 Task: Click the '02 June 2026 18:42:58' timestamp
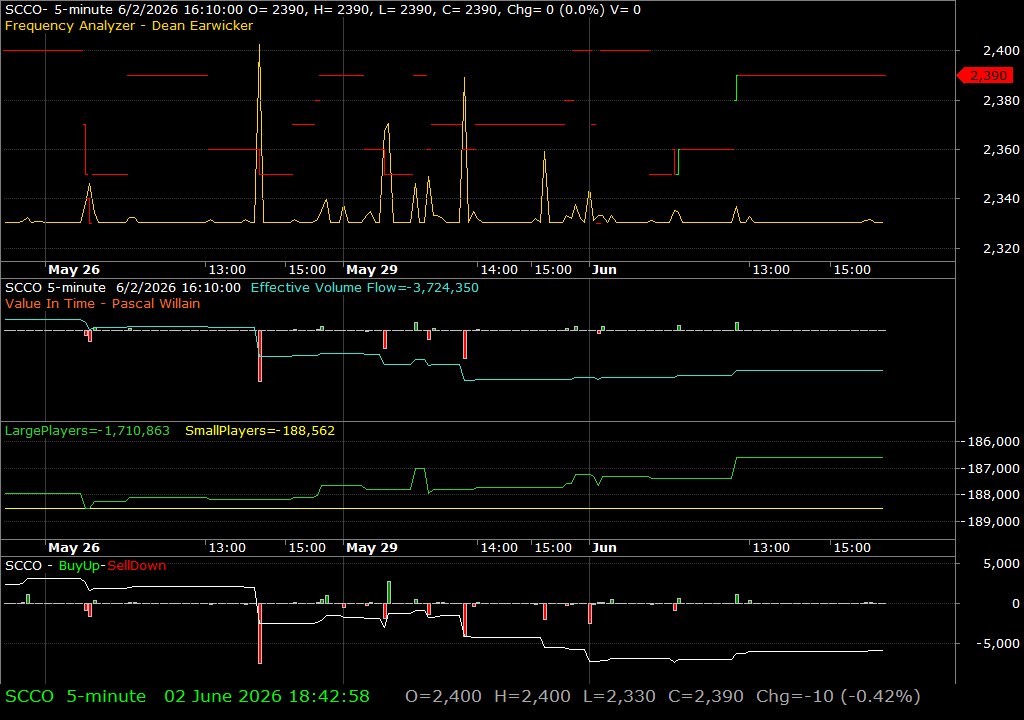tap(267, 696)
